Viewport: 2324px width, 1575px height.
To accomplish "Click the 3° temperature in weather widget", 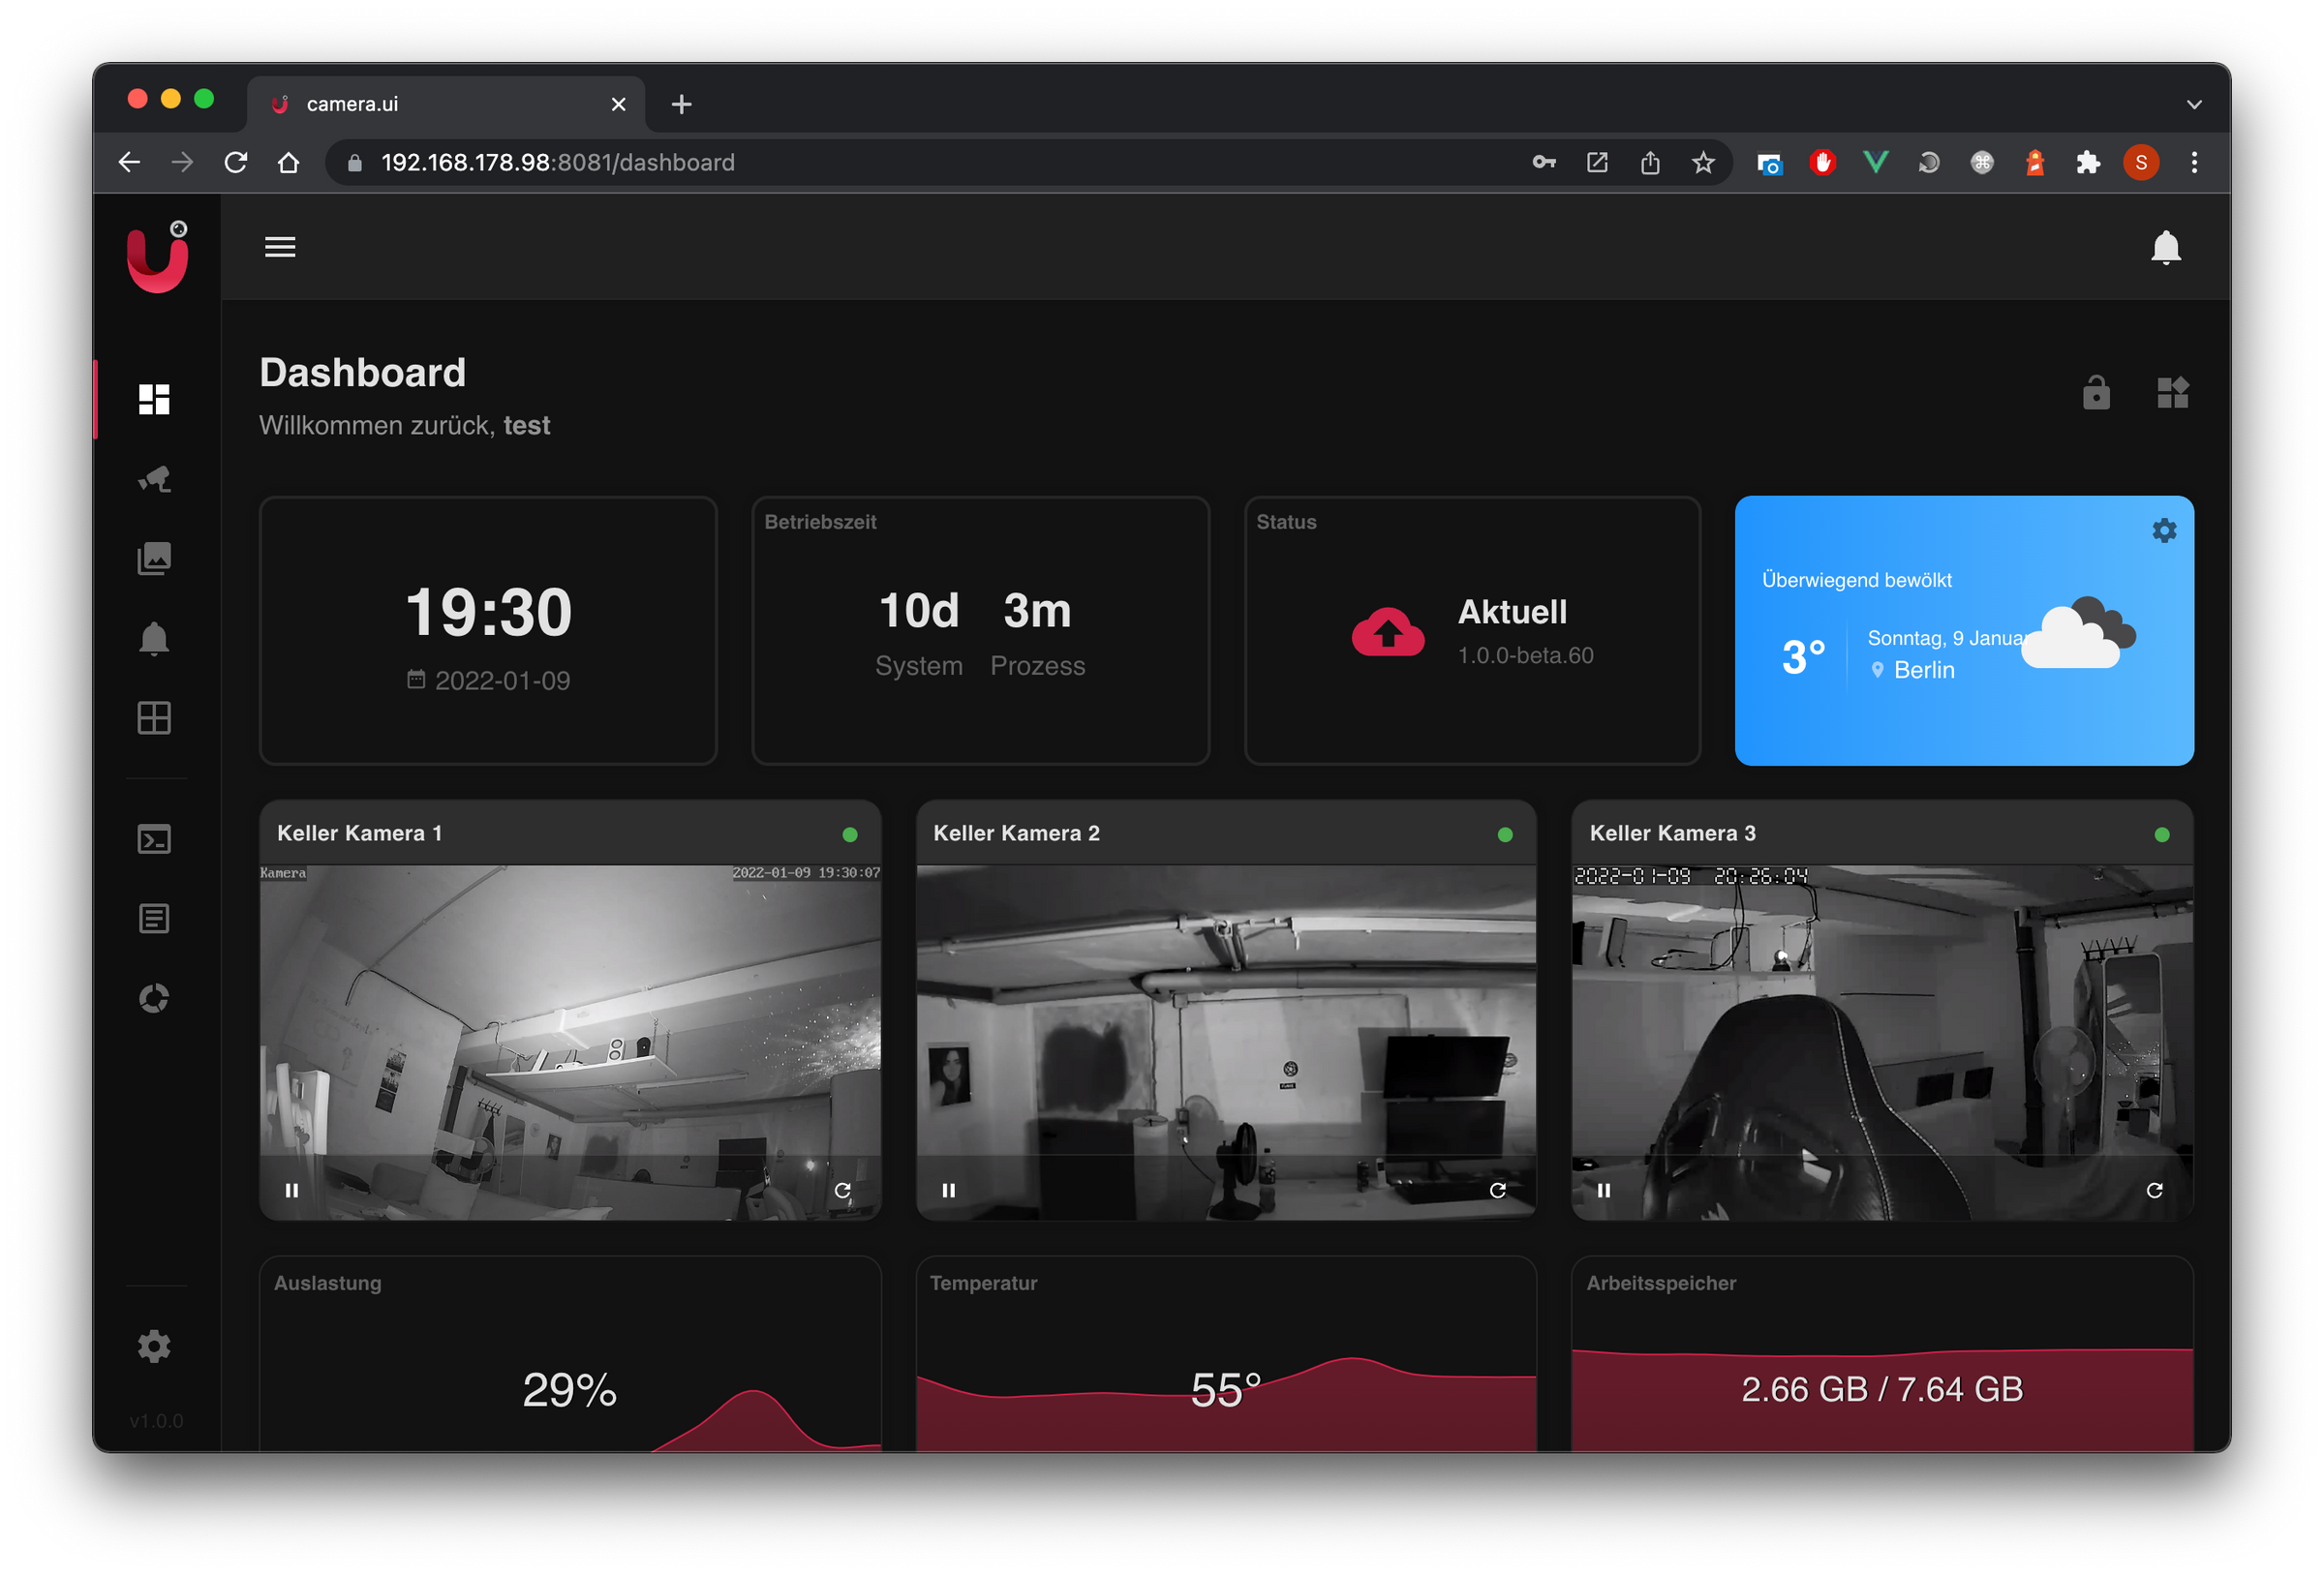I will pos(1803,657).
